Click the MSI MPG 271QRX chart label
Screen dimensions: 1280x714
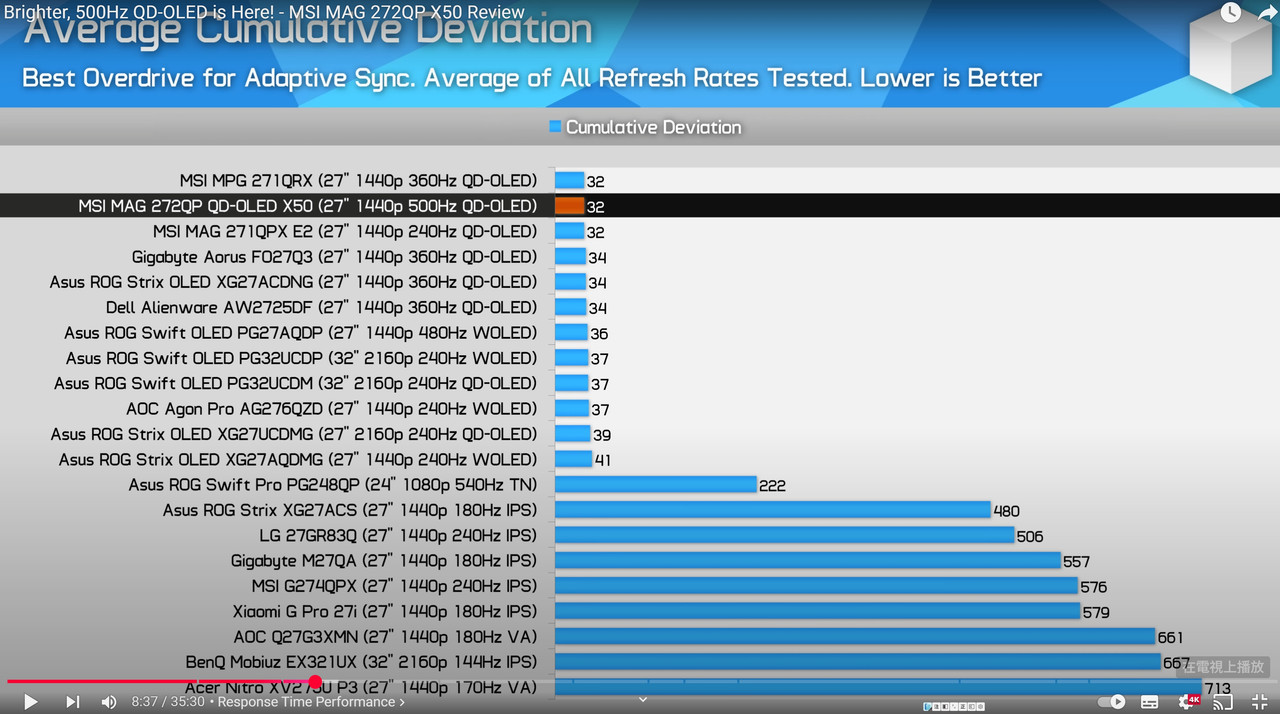point(358,181)
